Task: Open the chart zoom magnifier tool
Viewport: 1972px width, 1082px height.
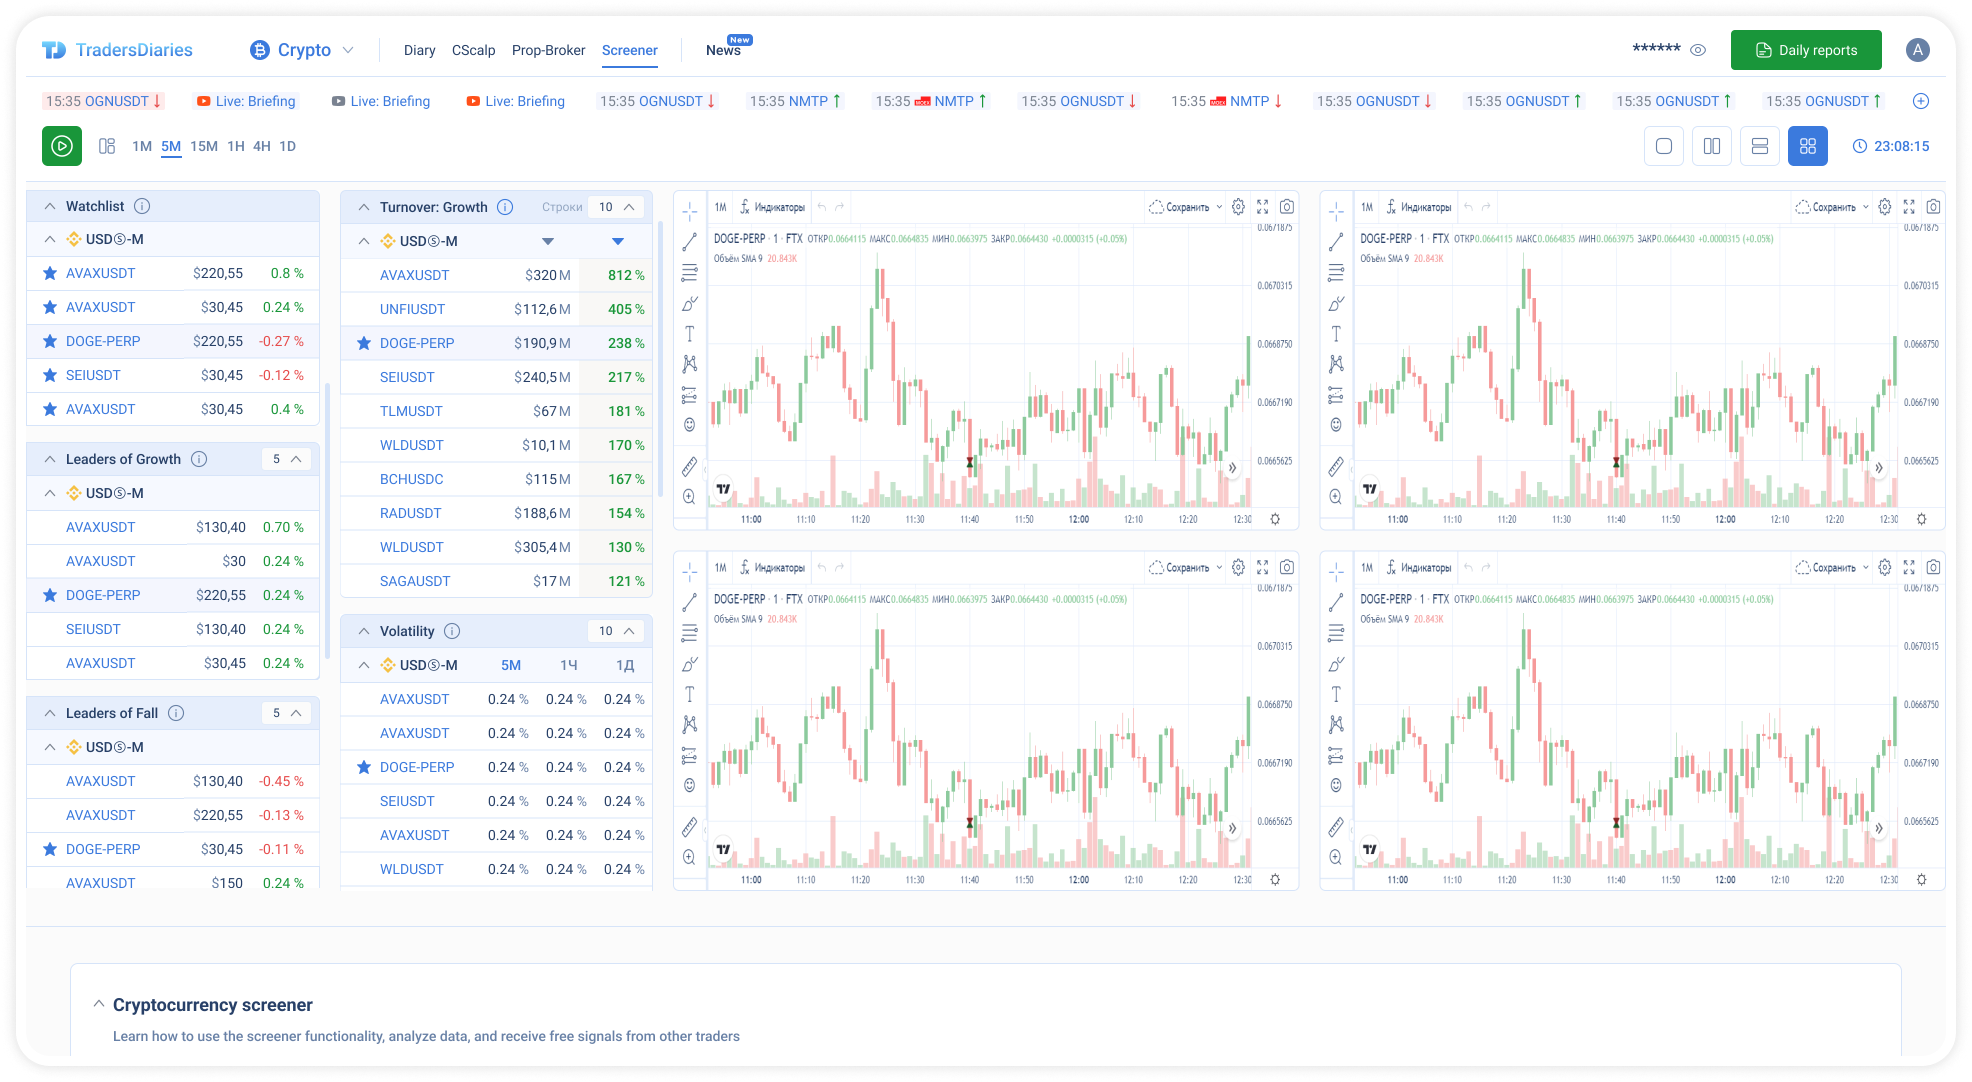Action: click(x=689, y=495)
